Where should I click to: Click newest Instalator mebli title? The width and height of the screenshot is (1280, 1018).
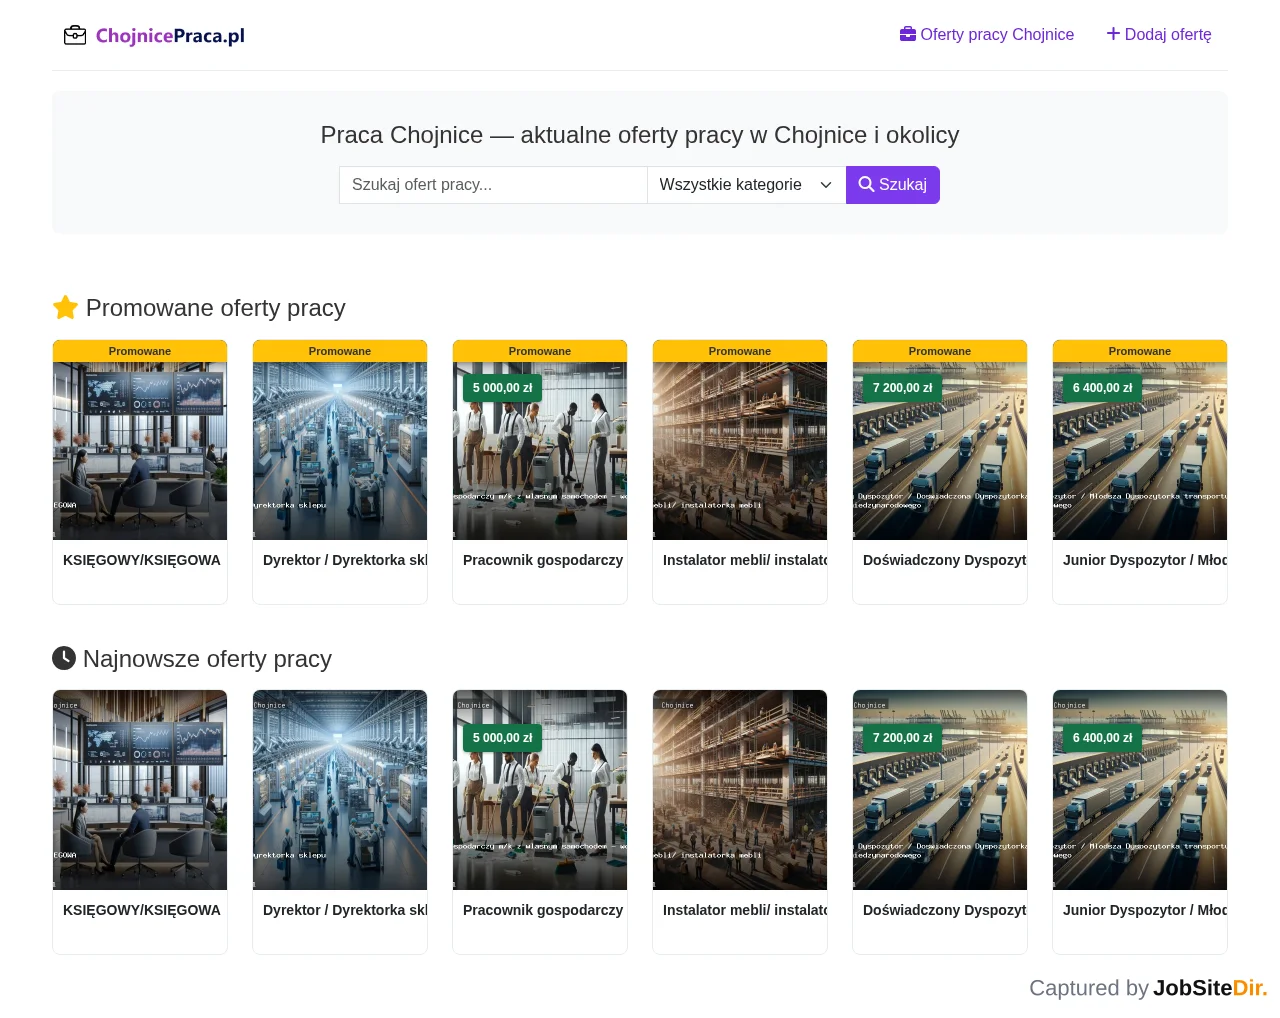[745, 910]
